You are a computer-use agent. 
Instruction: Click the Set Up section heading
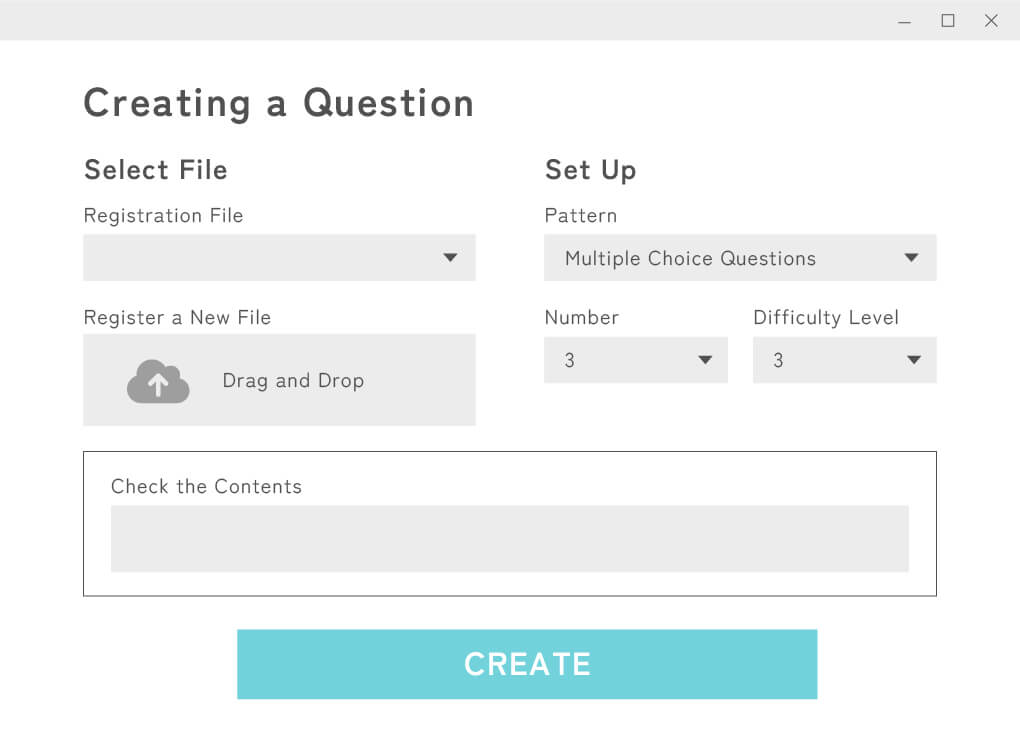[590, 170]
